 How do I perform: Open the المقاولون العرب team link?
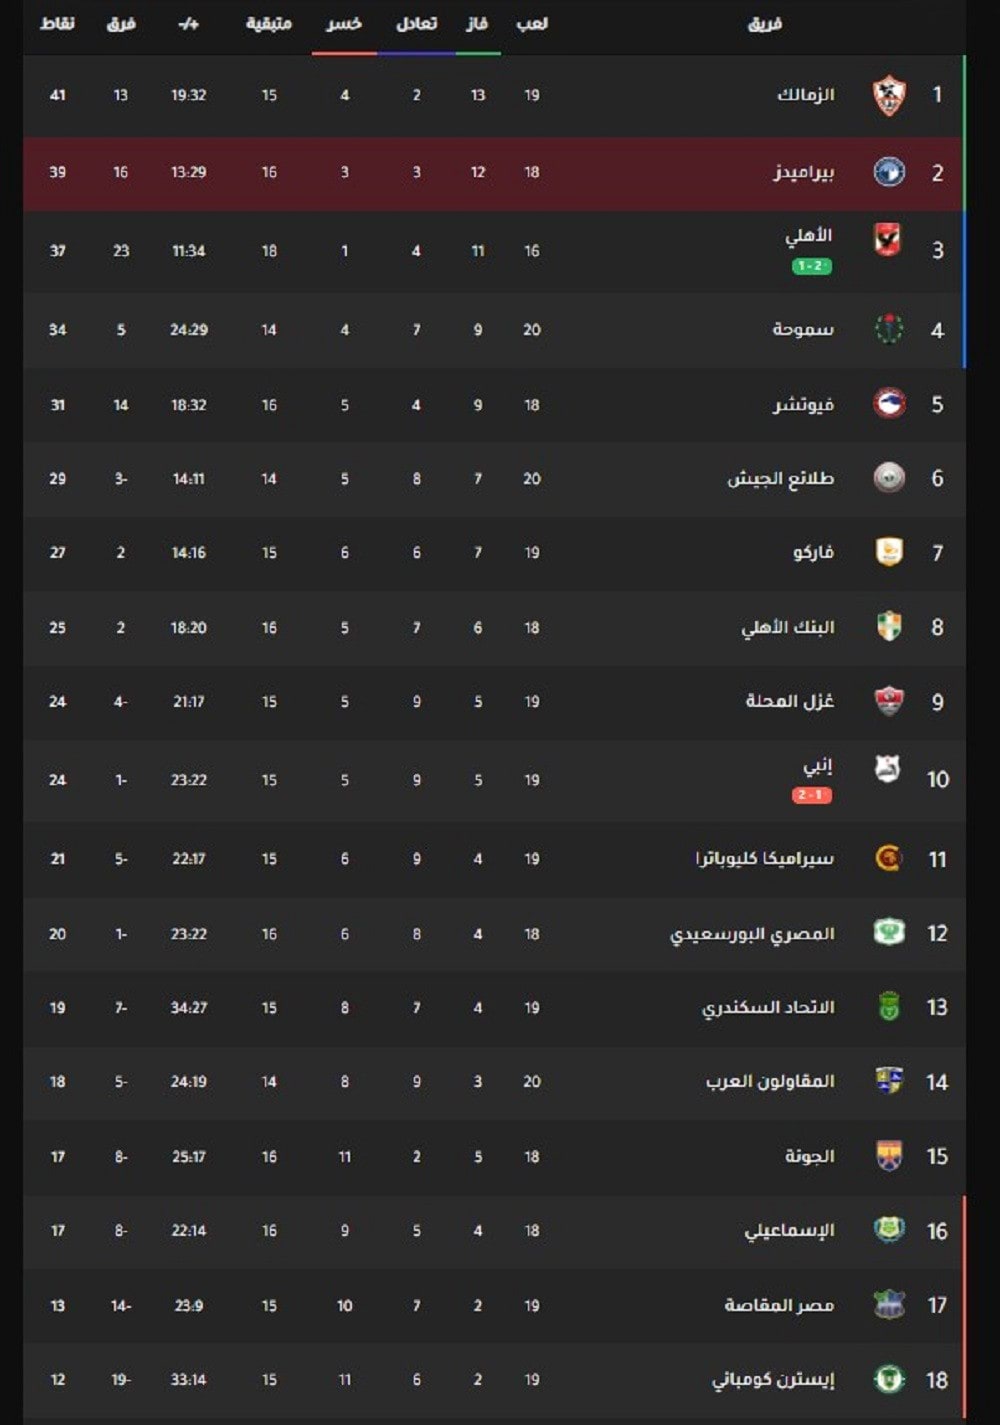pyautogui.click(x=770, y=1082)
